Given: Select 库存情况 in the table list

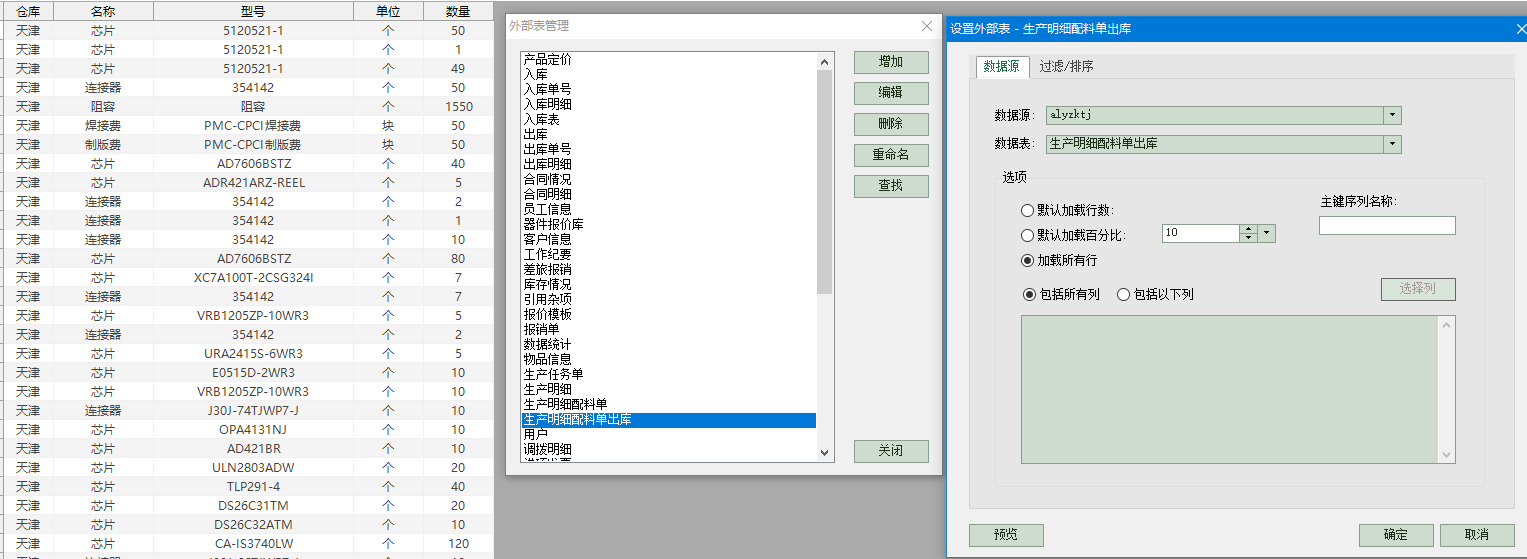Looking at the screenshot, I should pos(668,284).
